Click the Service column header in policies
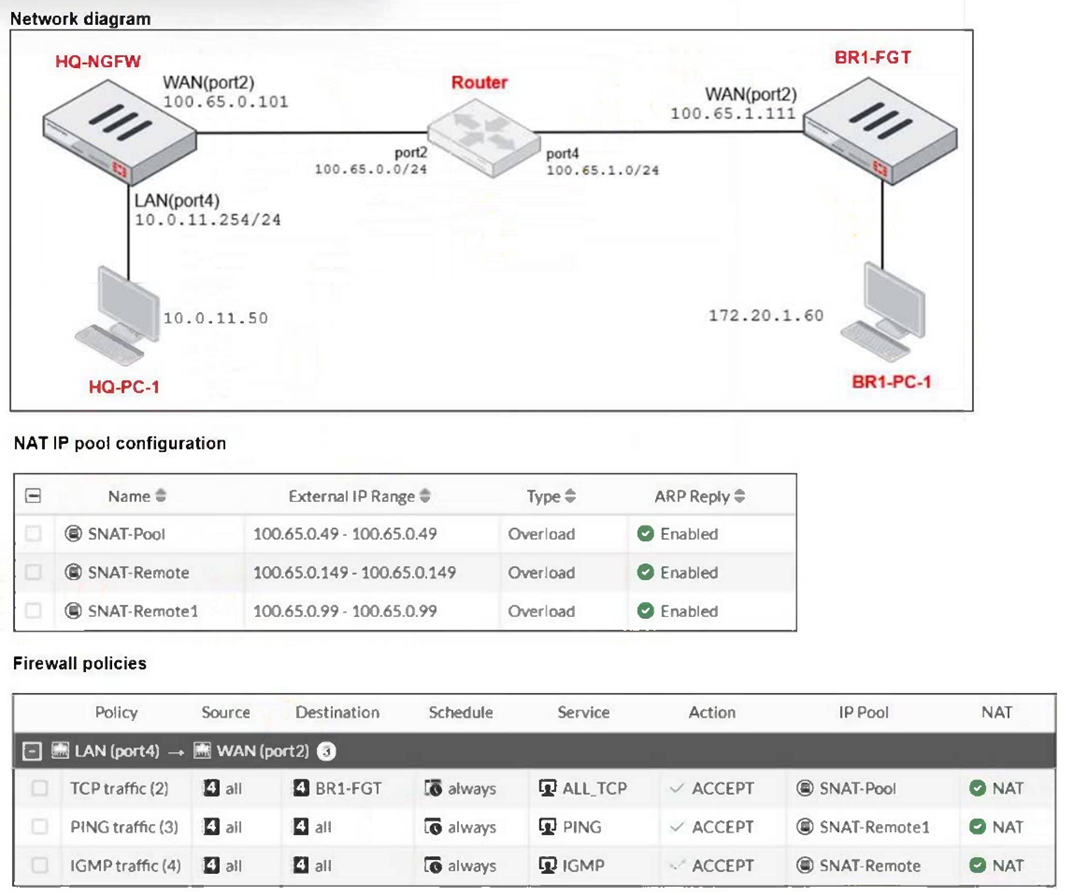Image resolution: width=1073 pixels, height=895 pixels. click(583, 712)
